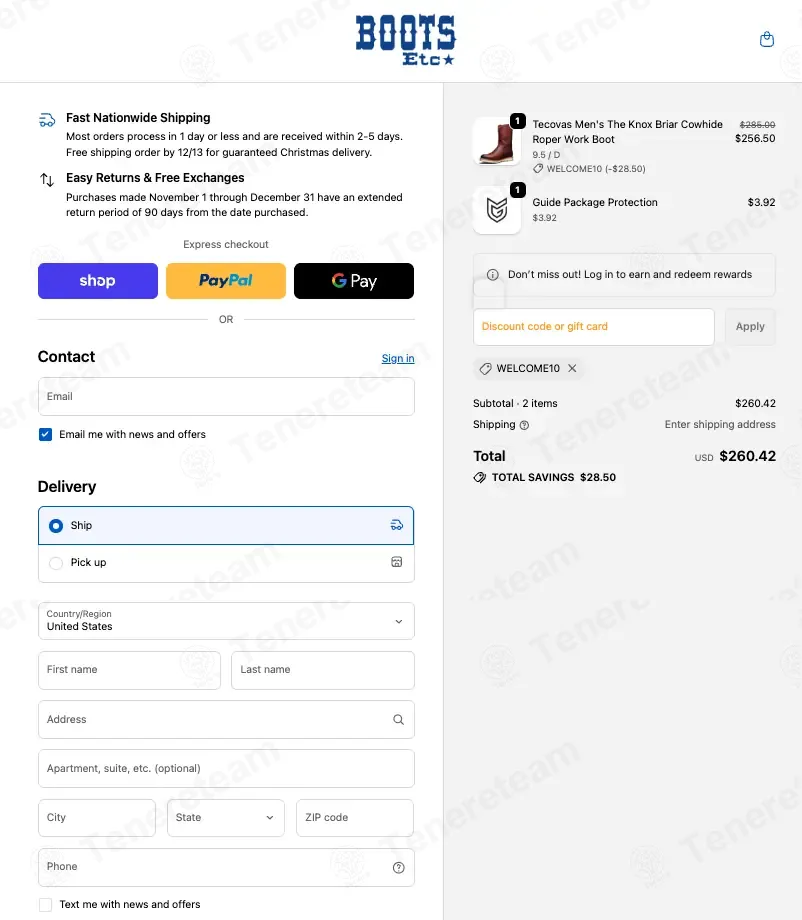Pay using the Google Pay button
This screenshot has width=802, height=920.
point(354,281)
